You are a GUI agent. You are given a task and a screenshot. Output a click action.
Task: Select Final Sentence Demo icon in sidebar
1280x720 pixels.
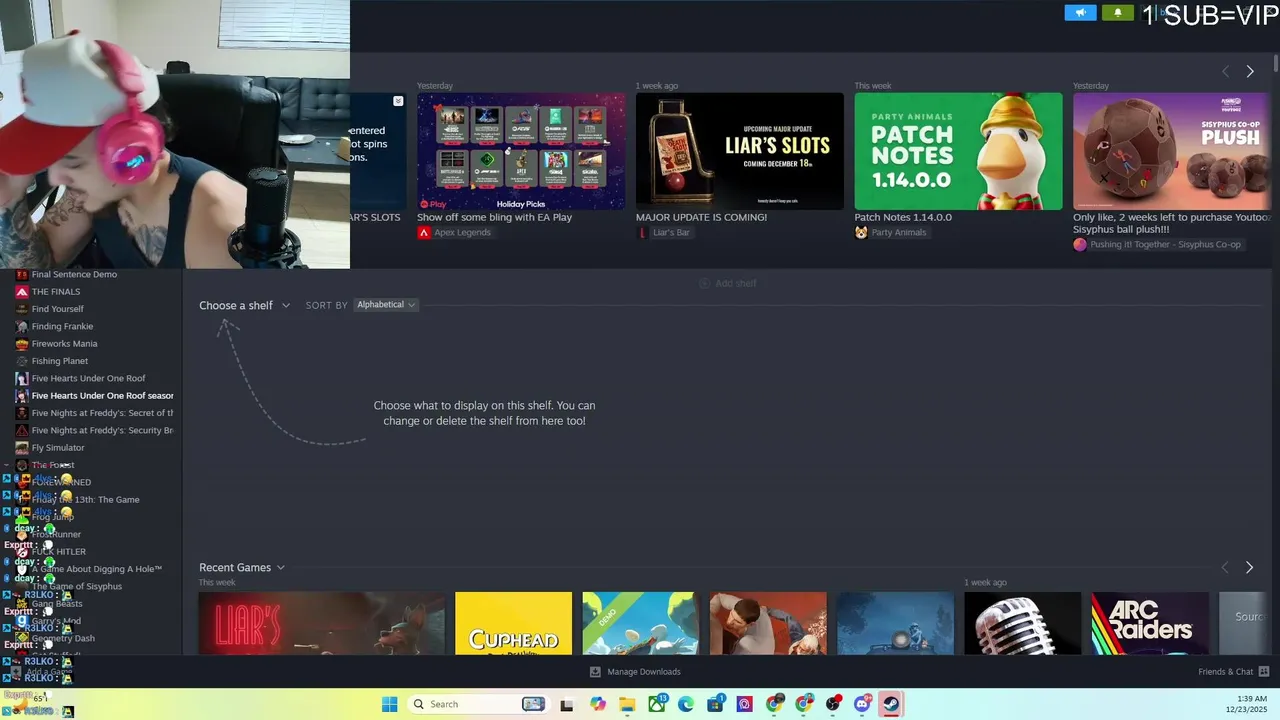tap(22, 274)
